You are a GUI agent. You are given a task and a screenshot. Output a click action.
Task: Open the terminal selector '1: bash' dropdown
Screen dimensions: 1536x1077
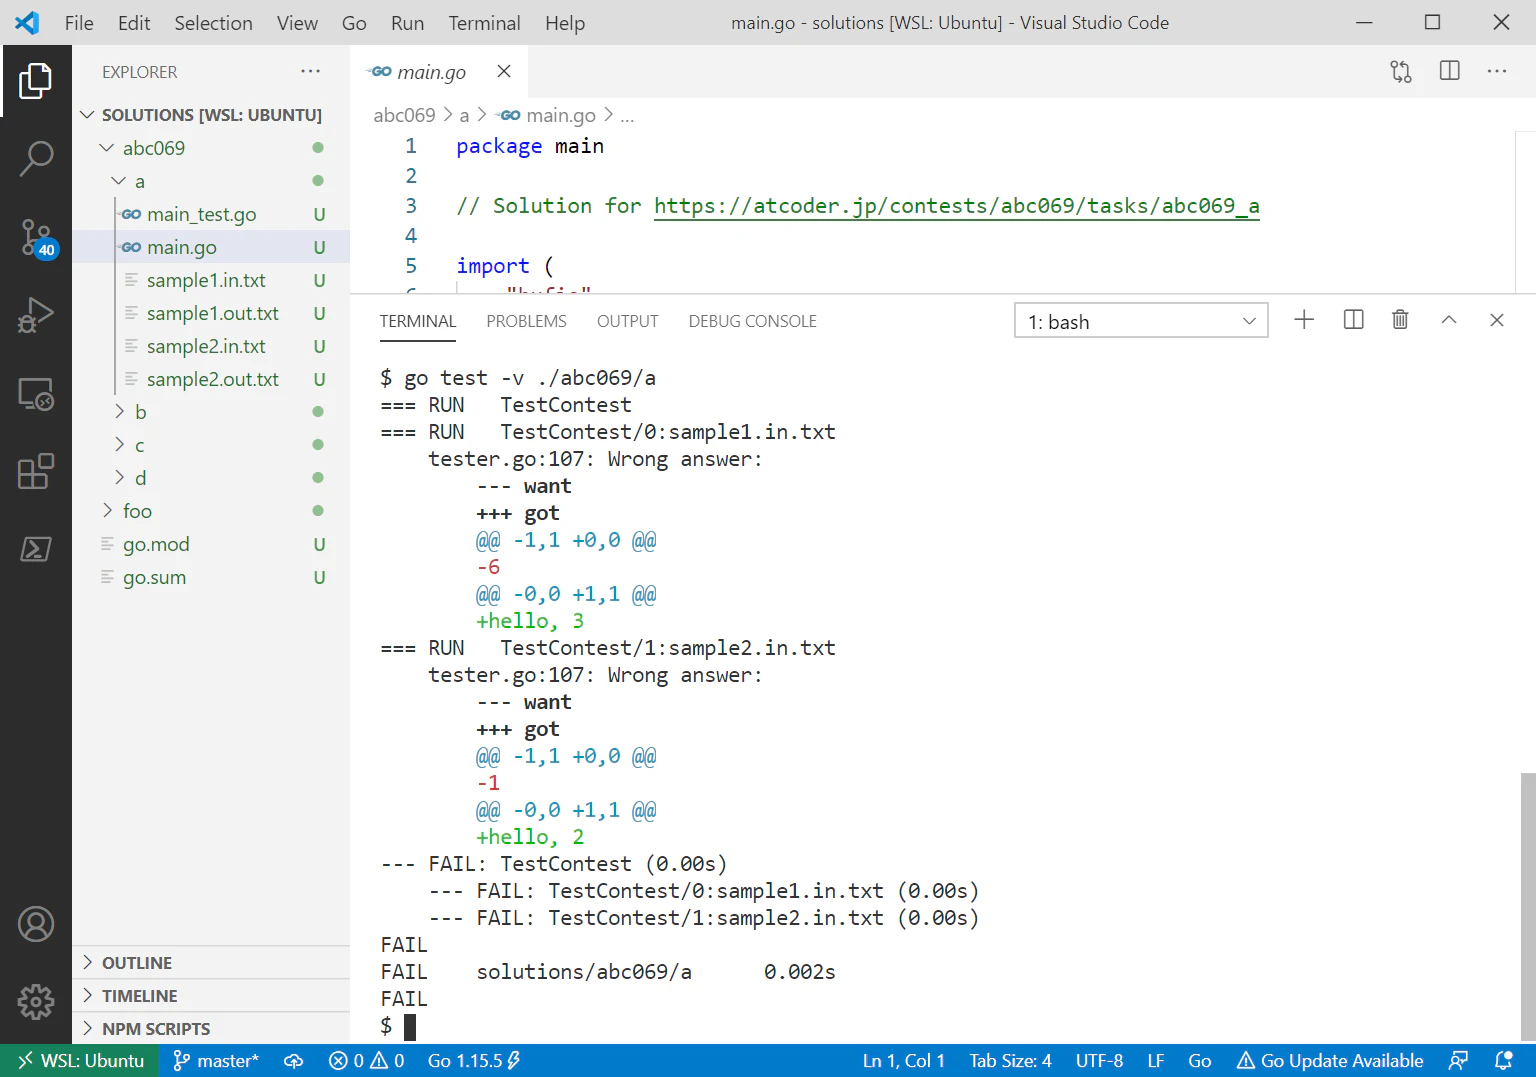tap(1141, 321)
